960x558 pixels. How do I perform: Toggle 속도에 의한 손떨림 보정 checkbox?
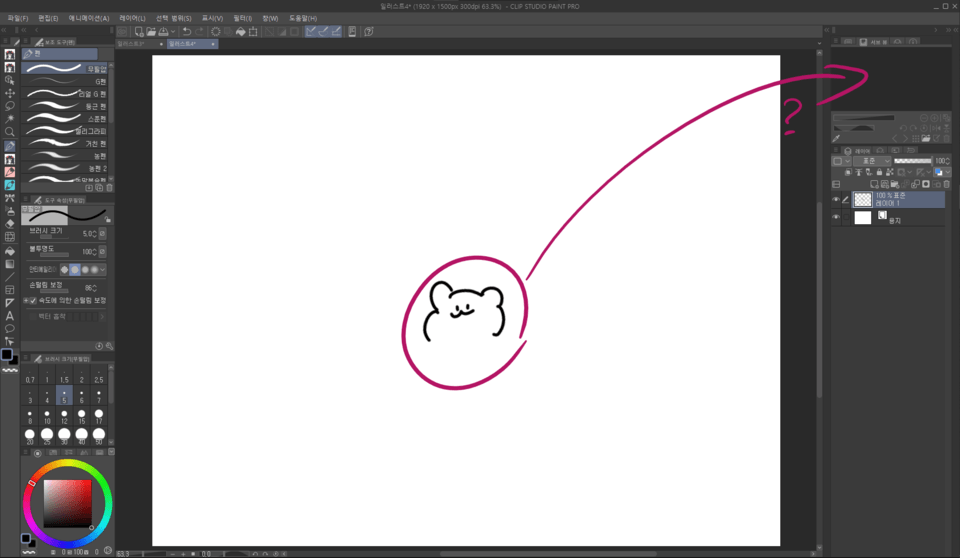click(33, 300)
